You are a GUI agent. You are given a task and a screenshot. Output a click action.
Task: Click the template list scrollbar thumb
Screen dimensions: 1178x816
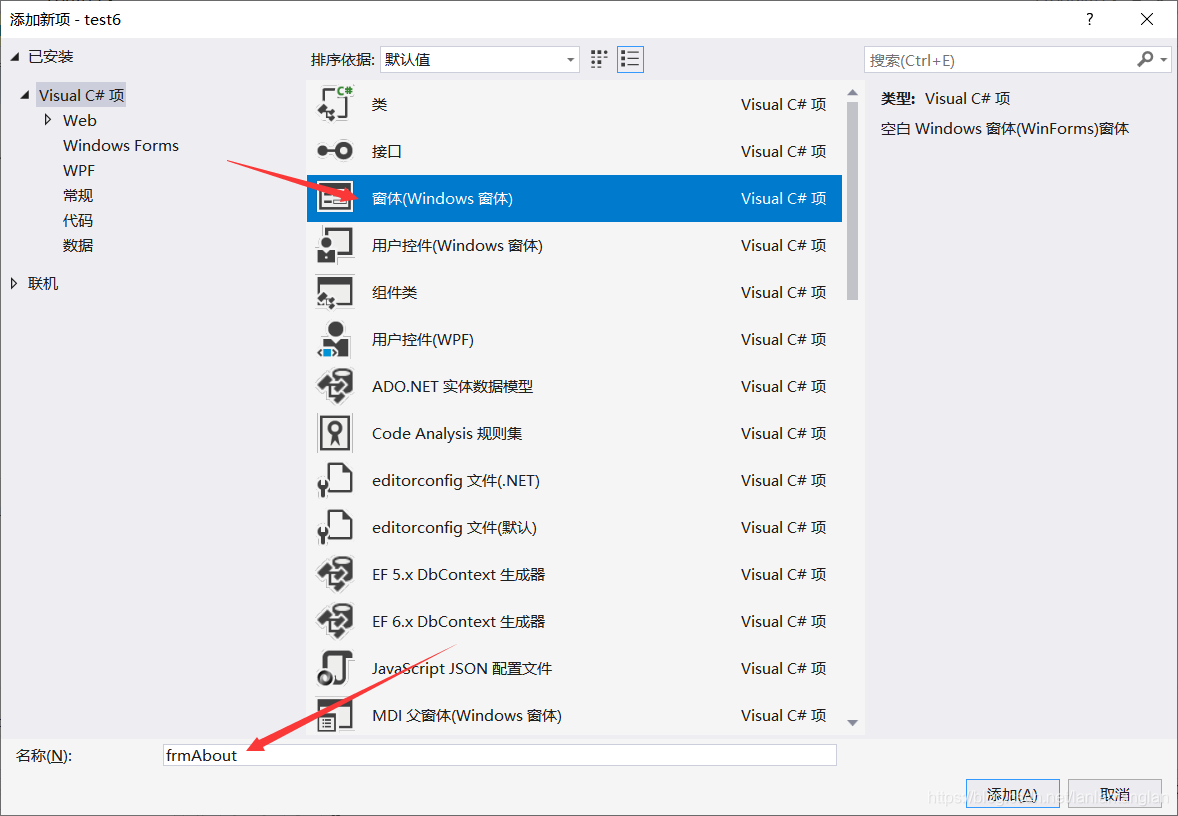[x=852, y=200]
